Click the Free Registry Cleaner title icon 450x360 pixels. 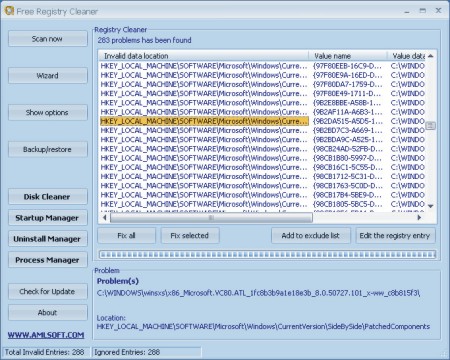[x=9, y=11]
